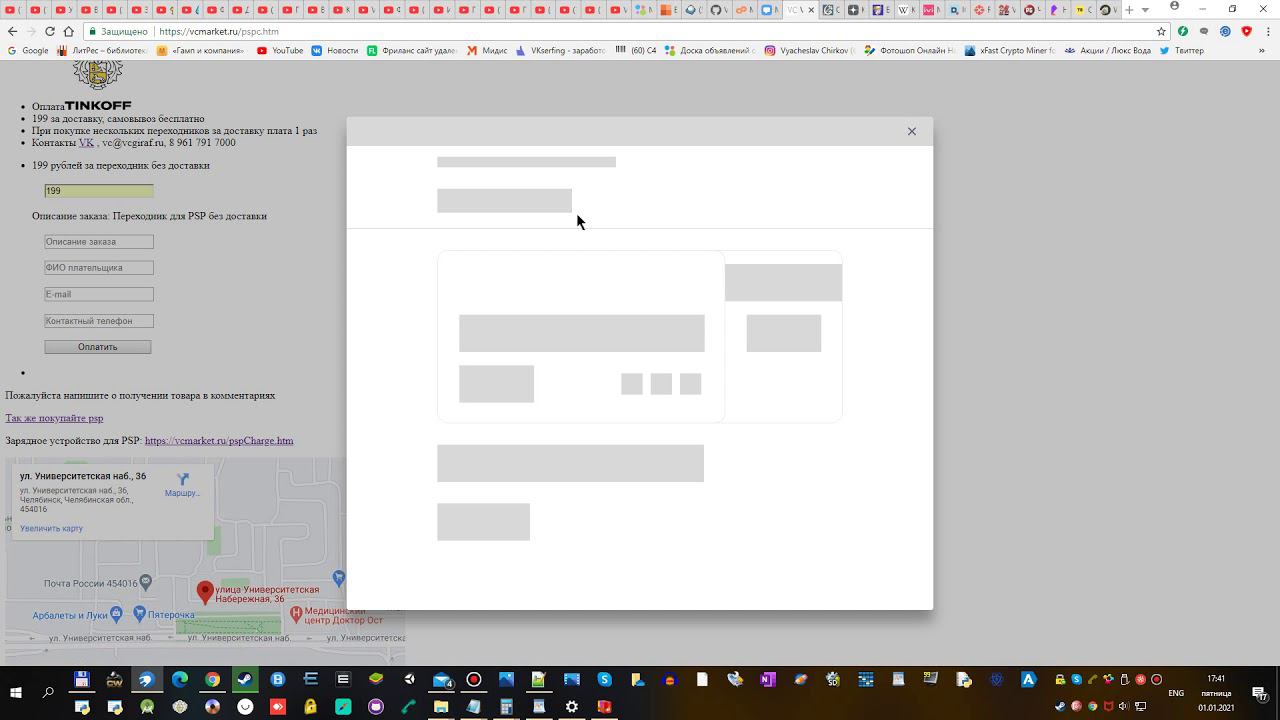Open the Фотошоп Онлайн bookmark
The image size is (1280, 720).
(910, 50)
